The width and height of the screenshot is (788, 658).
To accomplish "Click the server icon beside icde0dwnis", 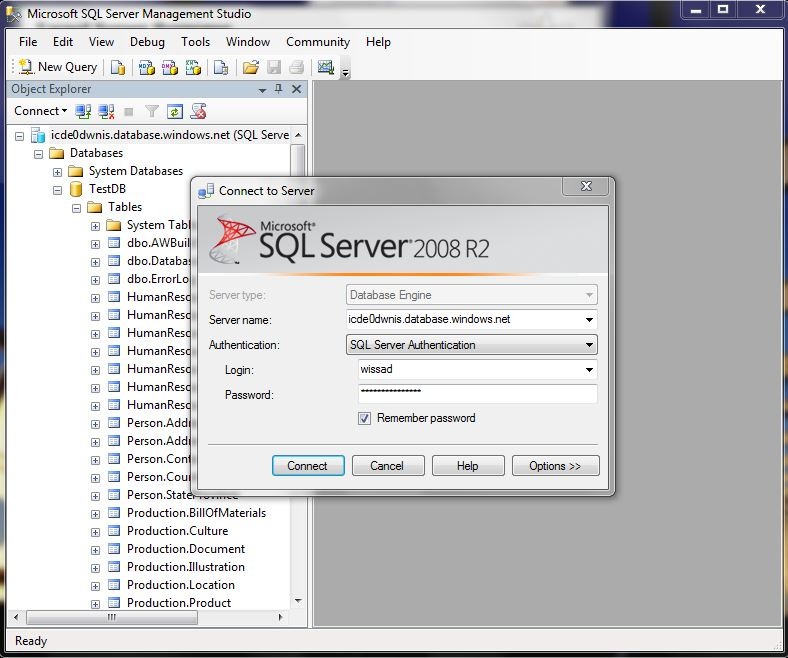I will [38, 135].
